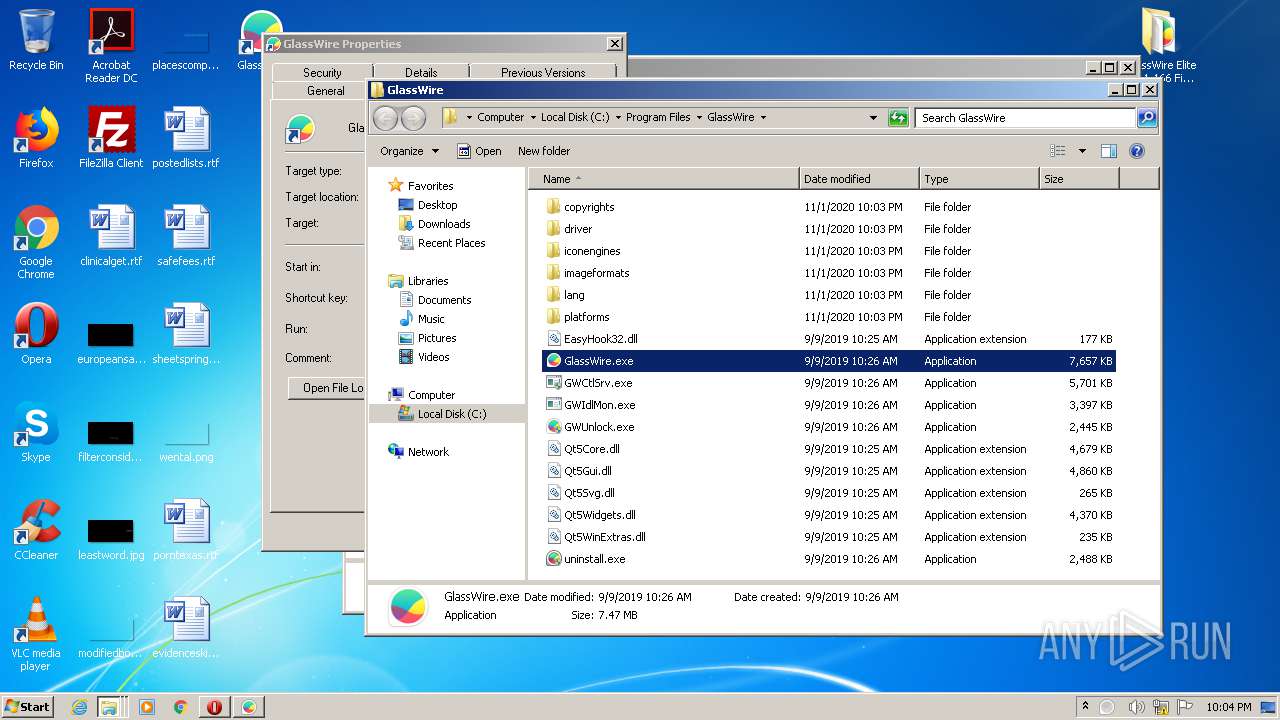Select Recent Places in navigation pane
The image size is (1280, 720).
pyautogui.click(x=442, y=243)
